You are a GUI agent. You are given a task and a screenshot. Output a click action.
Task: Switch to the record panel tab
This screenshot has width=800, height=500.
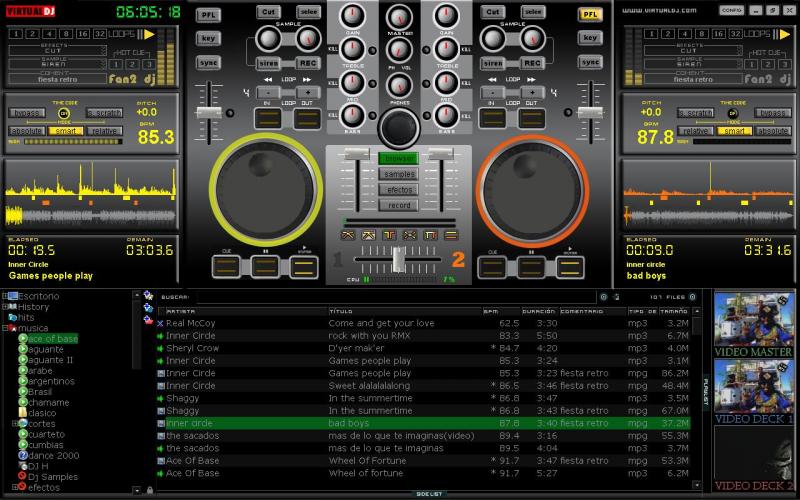coord(399,205)
